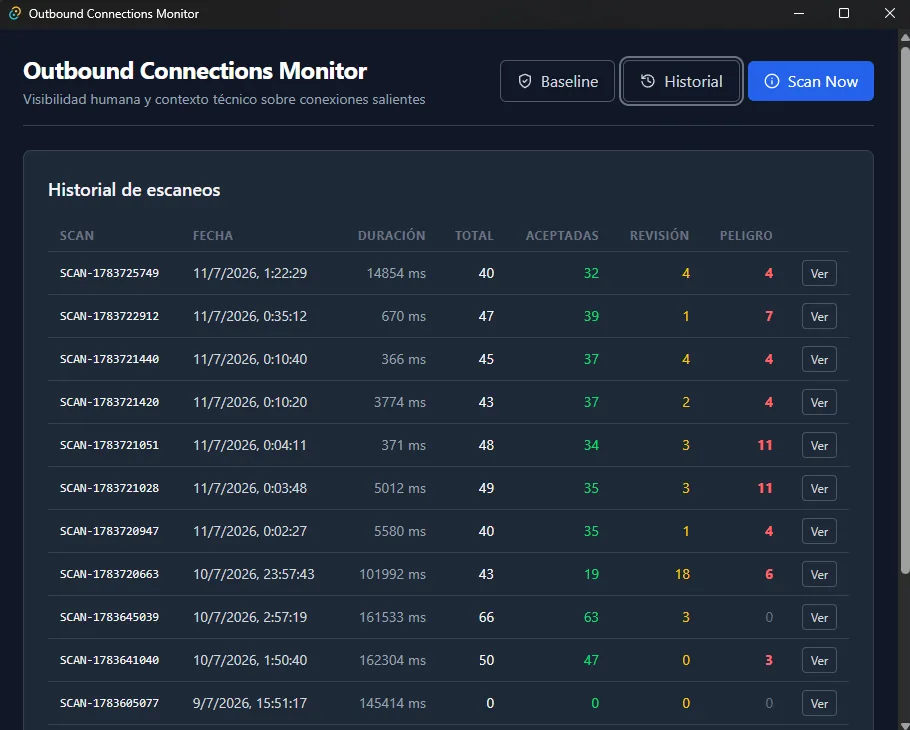Start a scan with Scan Now
The height and width of the screenshot is (730, 910).
point(811,81)
